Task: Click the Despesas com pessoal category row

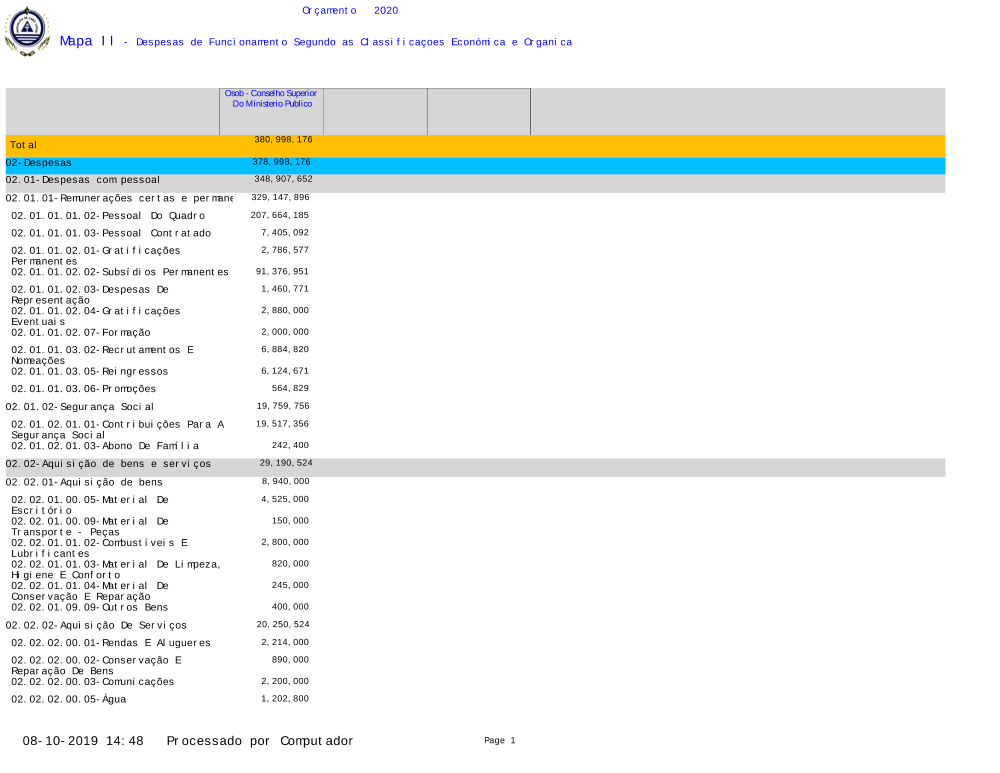Action: (475, 180)
